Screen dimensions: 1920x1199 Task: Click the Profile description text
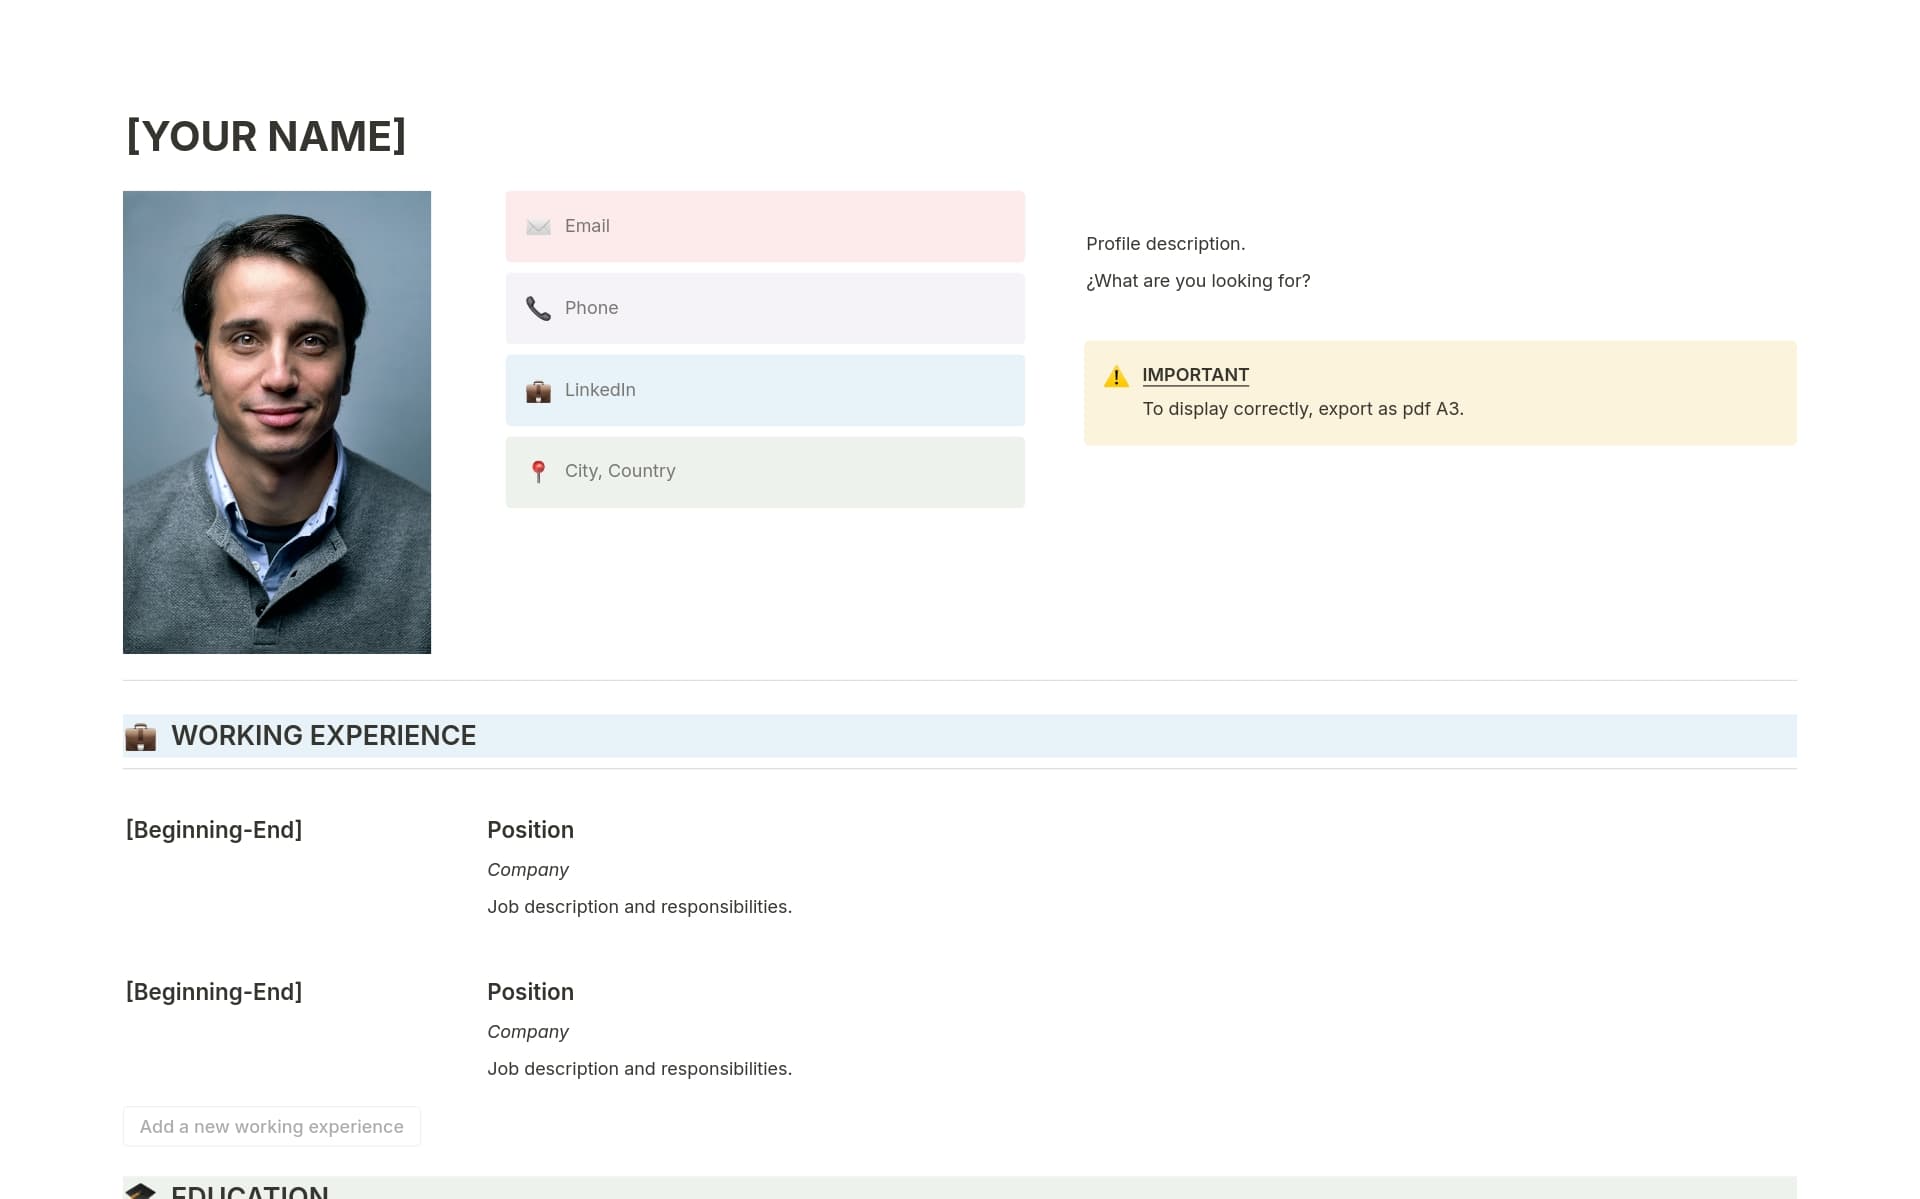[1165, 243]
